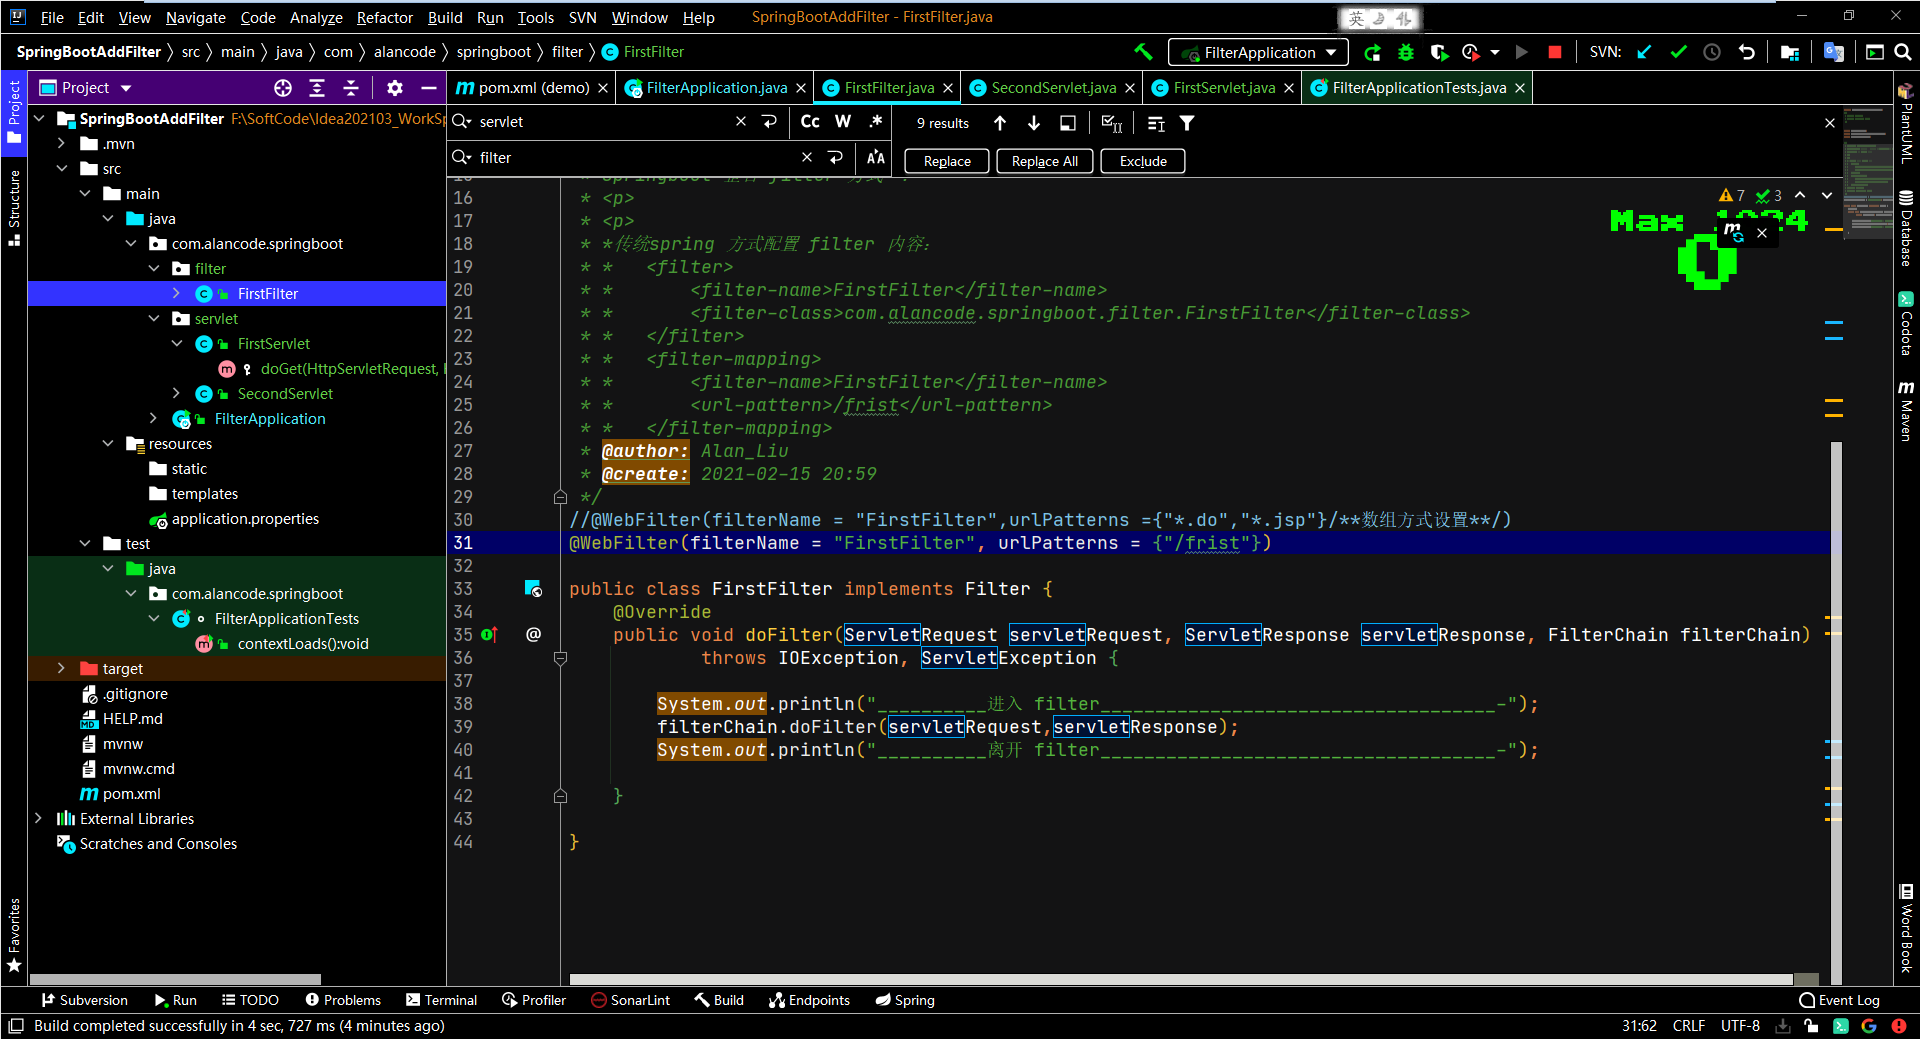Expand External Libraries node

pyautogui.click(x=38, y=819)
